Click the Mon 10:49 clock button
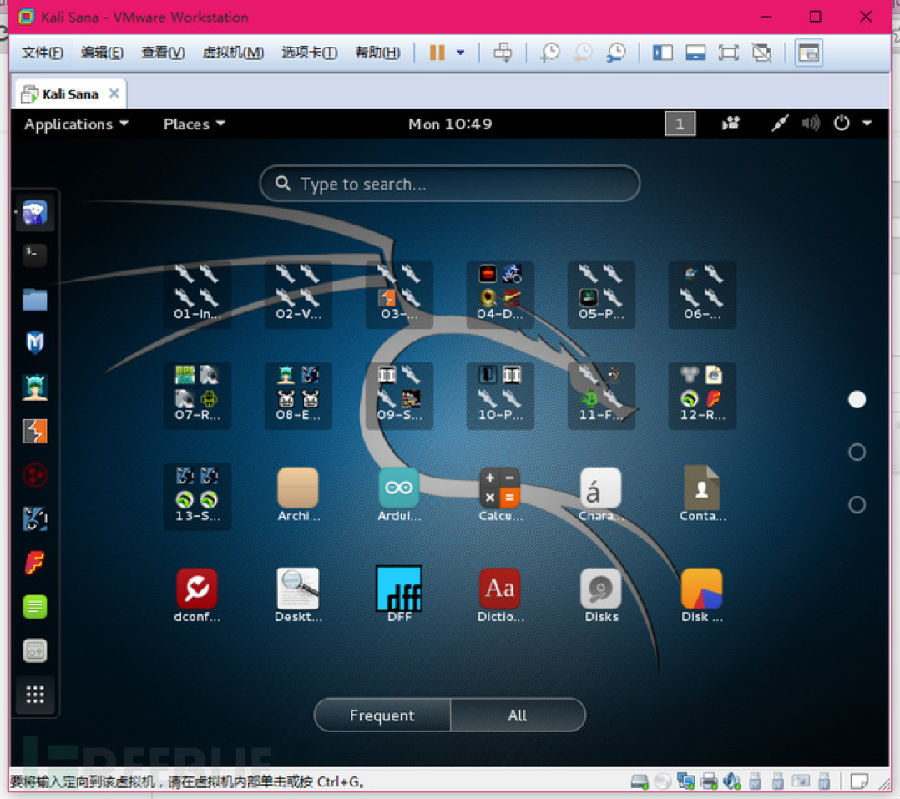The image size is (900, 799). pos(450,124)
